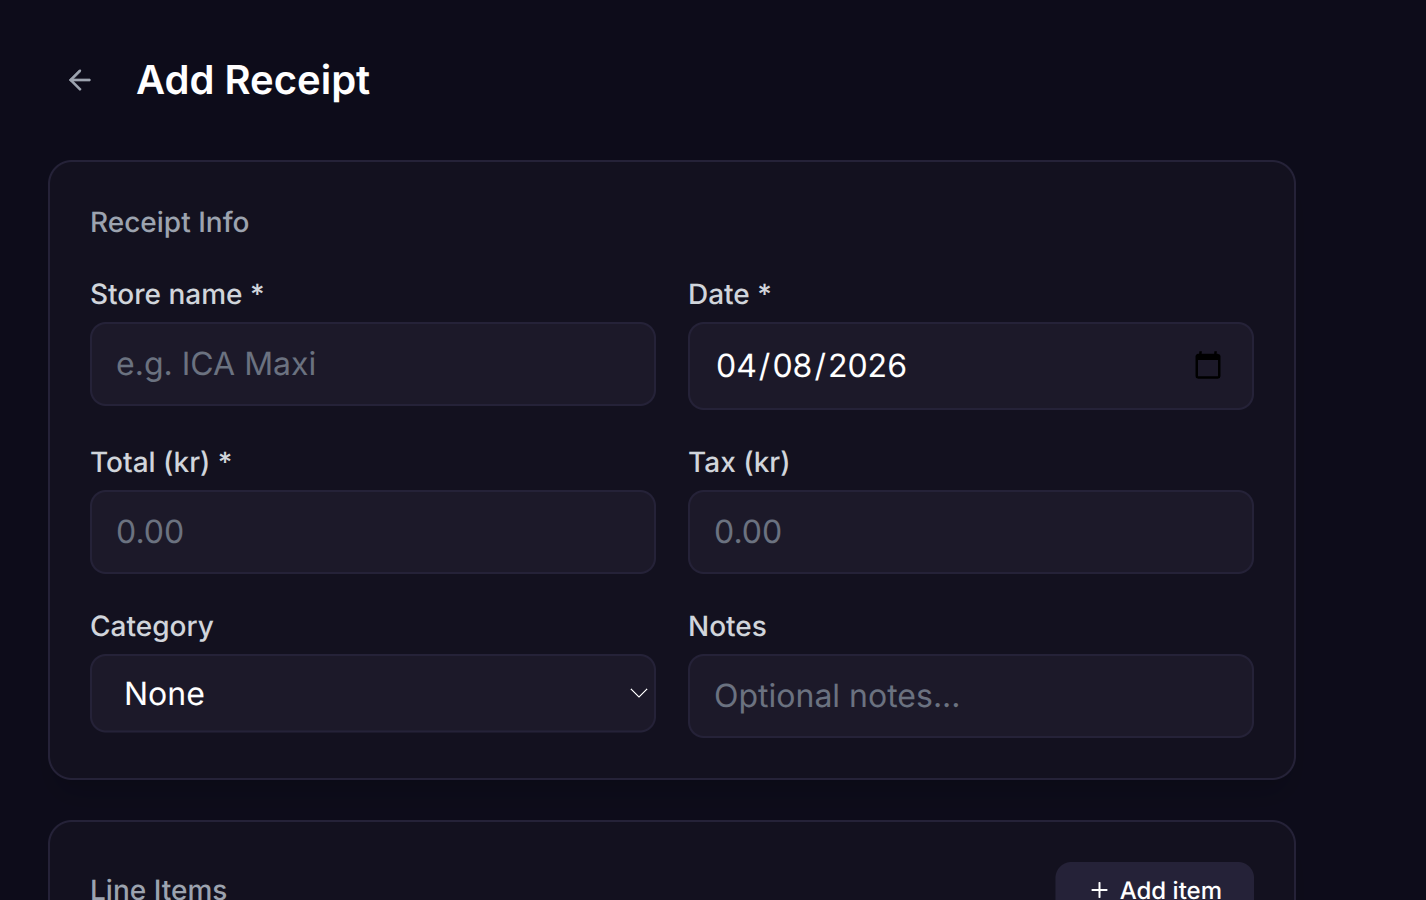Click the Optional notes text field
The image size is (1426, 900).
971,696
